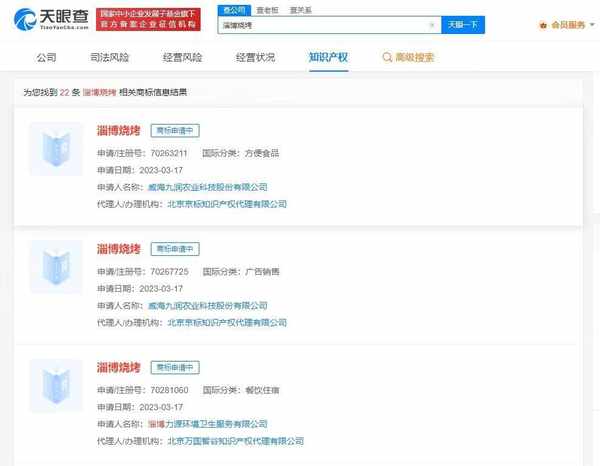Open applicant 威海九润农业科技股份有限公司 in first result

207,186
